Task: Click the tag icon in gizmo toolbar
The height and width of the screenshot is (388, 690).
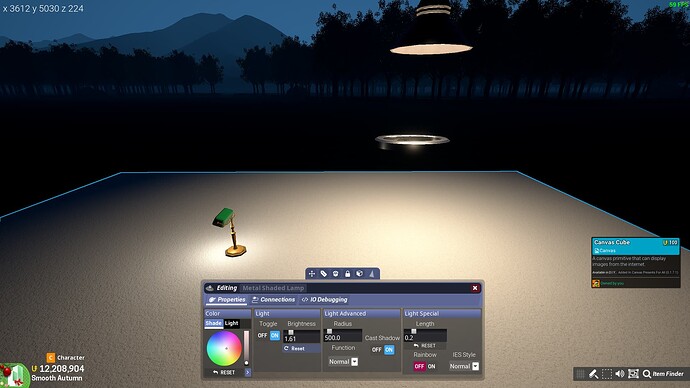Action: 324,274
